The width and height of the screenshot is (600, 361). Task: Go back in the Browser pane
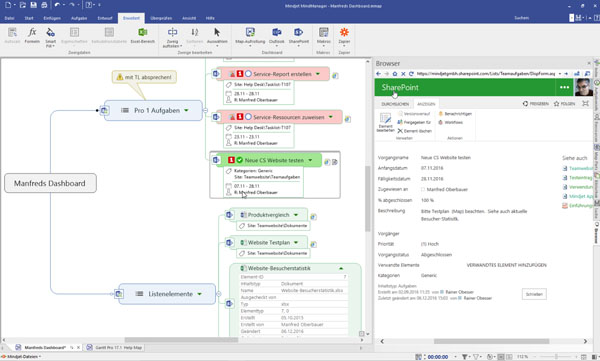pos(378,74)
